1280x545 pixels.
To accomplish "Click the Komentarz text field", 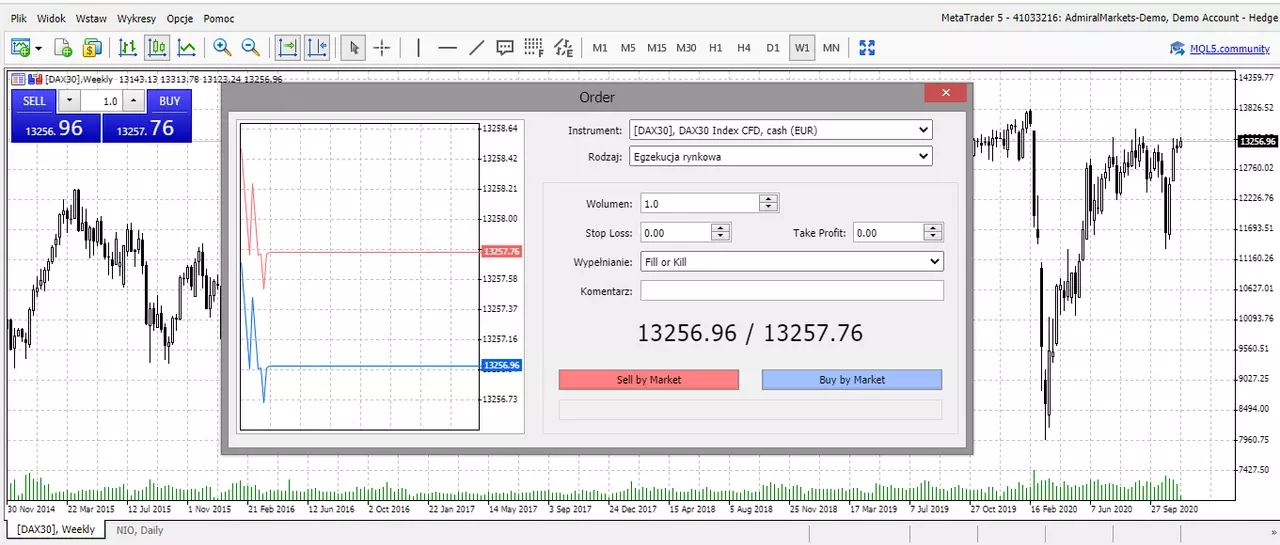I will tap(792, 291).
